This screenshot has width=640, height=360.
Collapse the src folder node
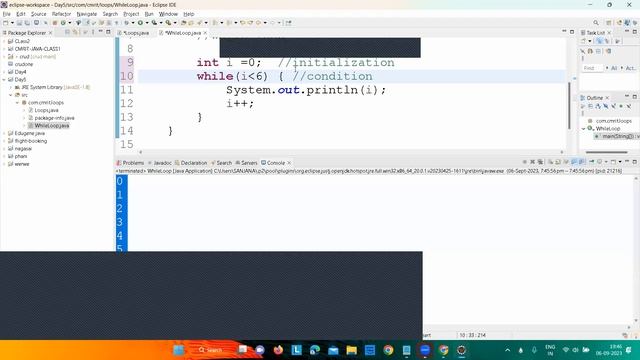11,95
